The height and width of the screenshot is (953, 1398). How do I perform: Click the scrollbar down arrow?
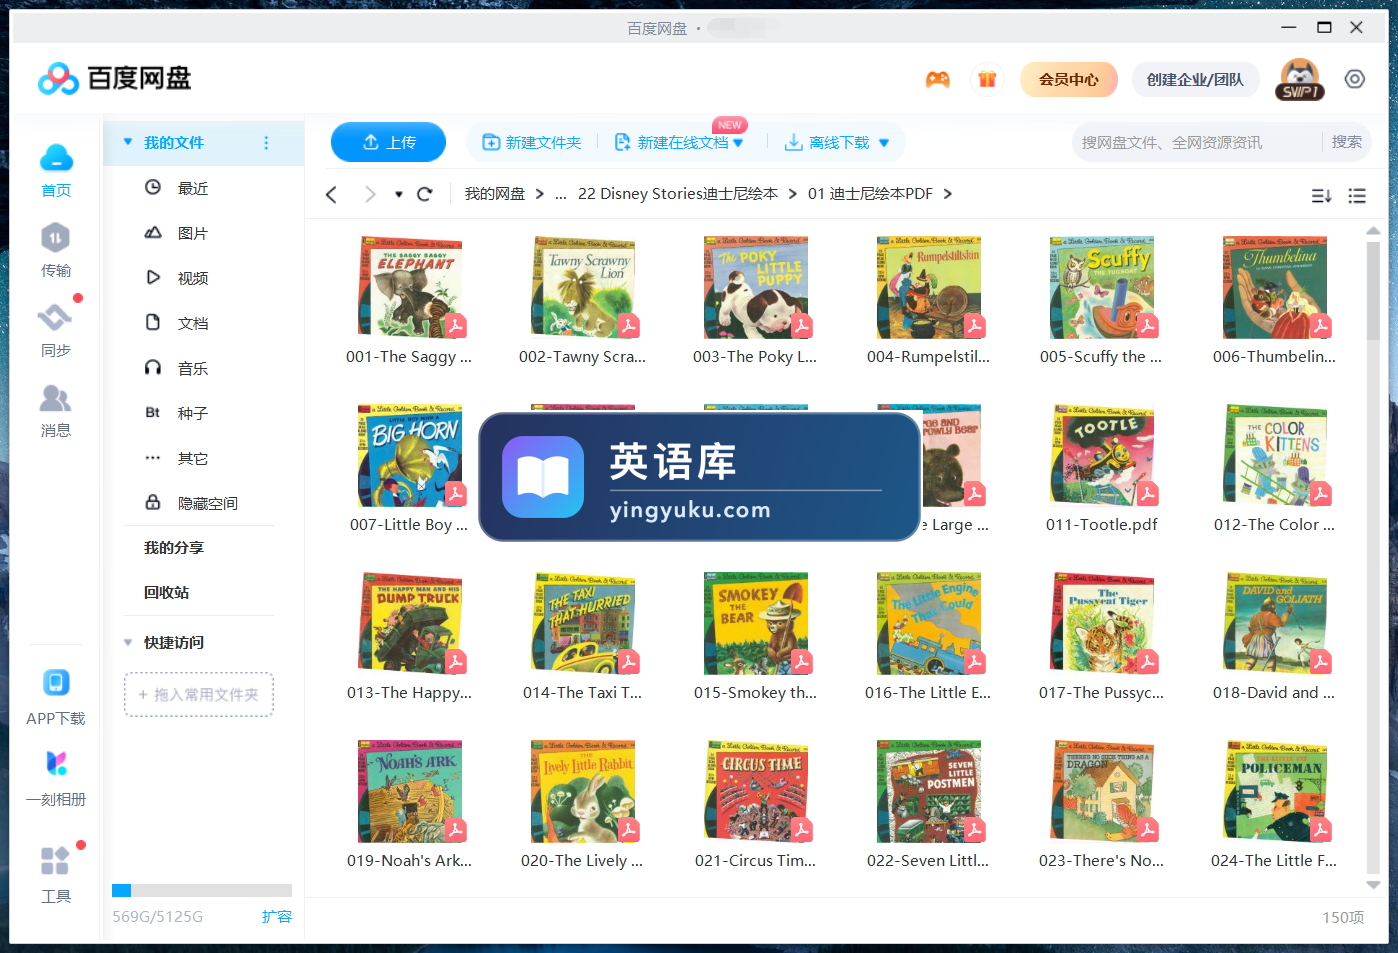click(x=1373, y=884)
